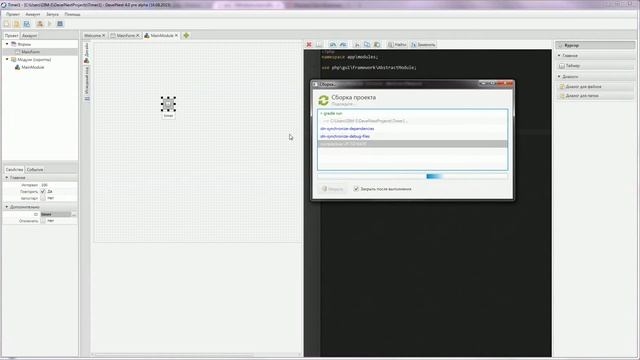Collapse the Главное palette section

tap(559, 56)
